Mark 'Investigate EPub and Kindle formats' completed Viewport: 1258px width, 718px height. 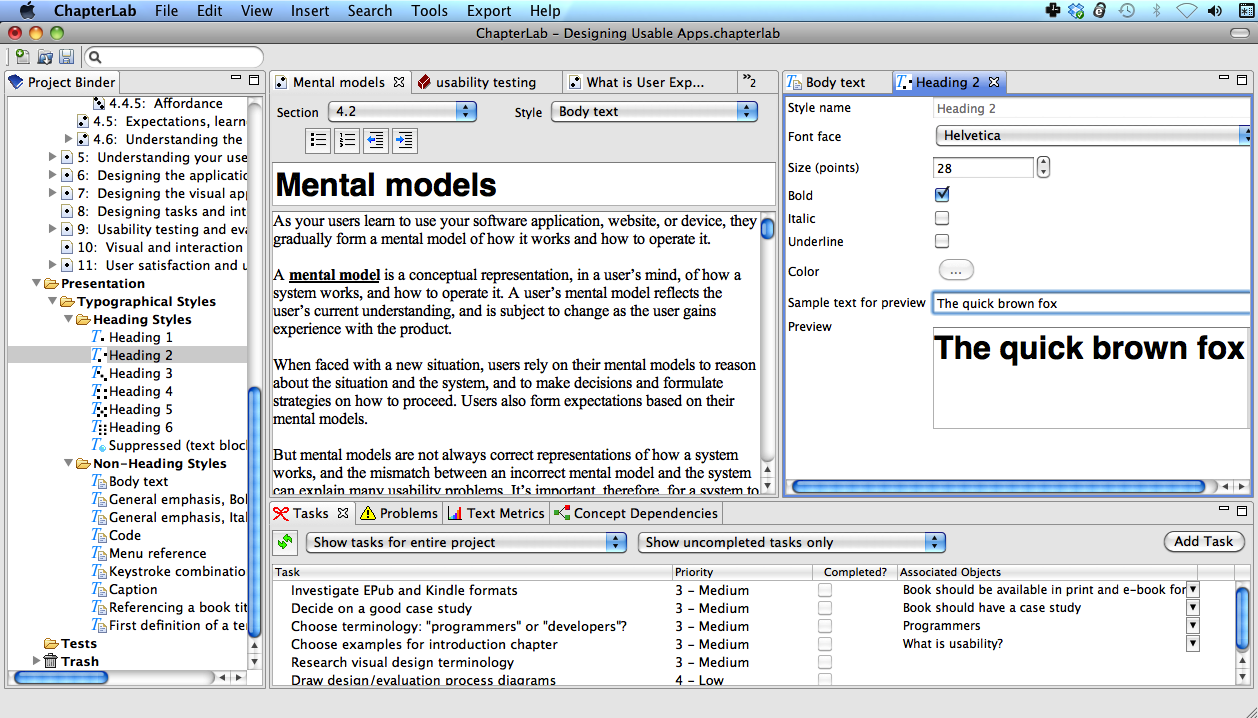[825, 590]
